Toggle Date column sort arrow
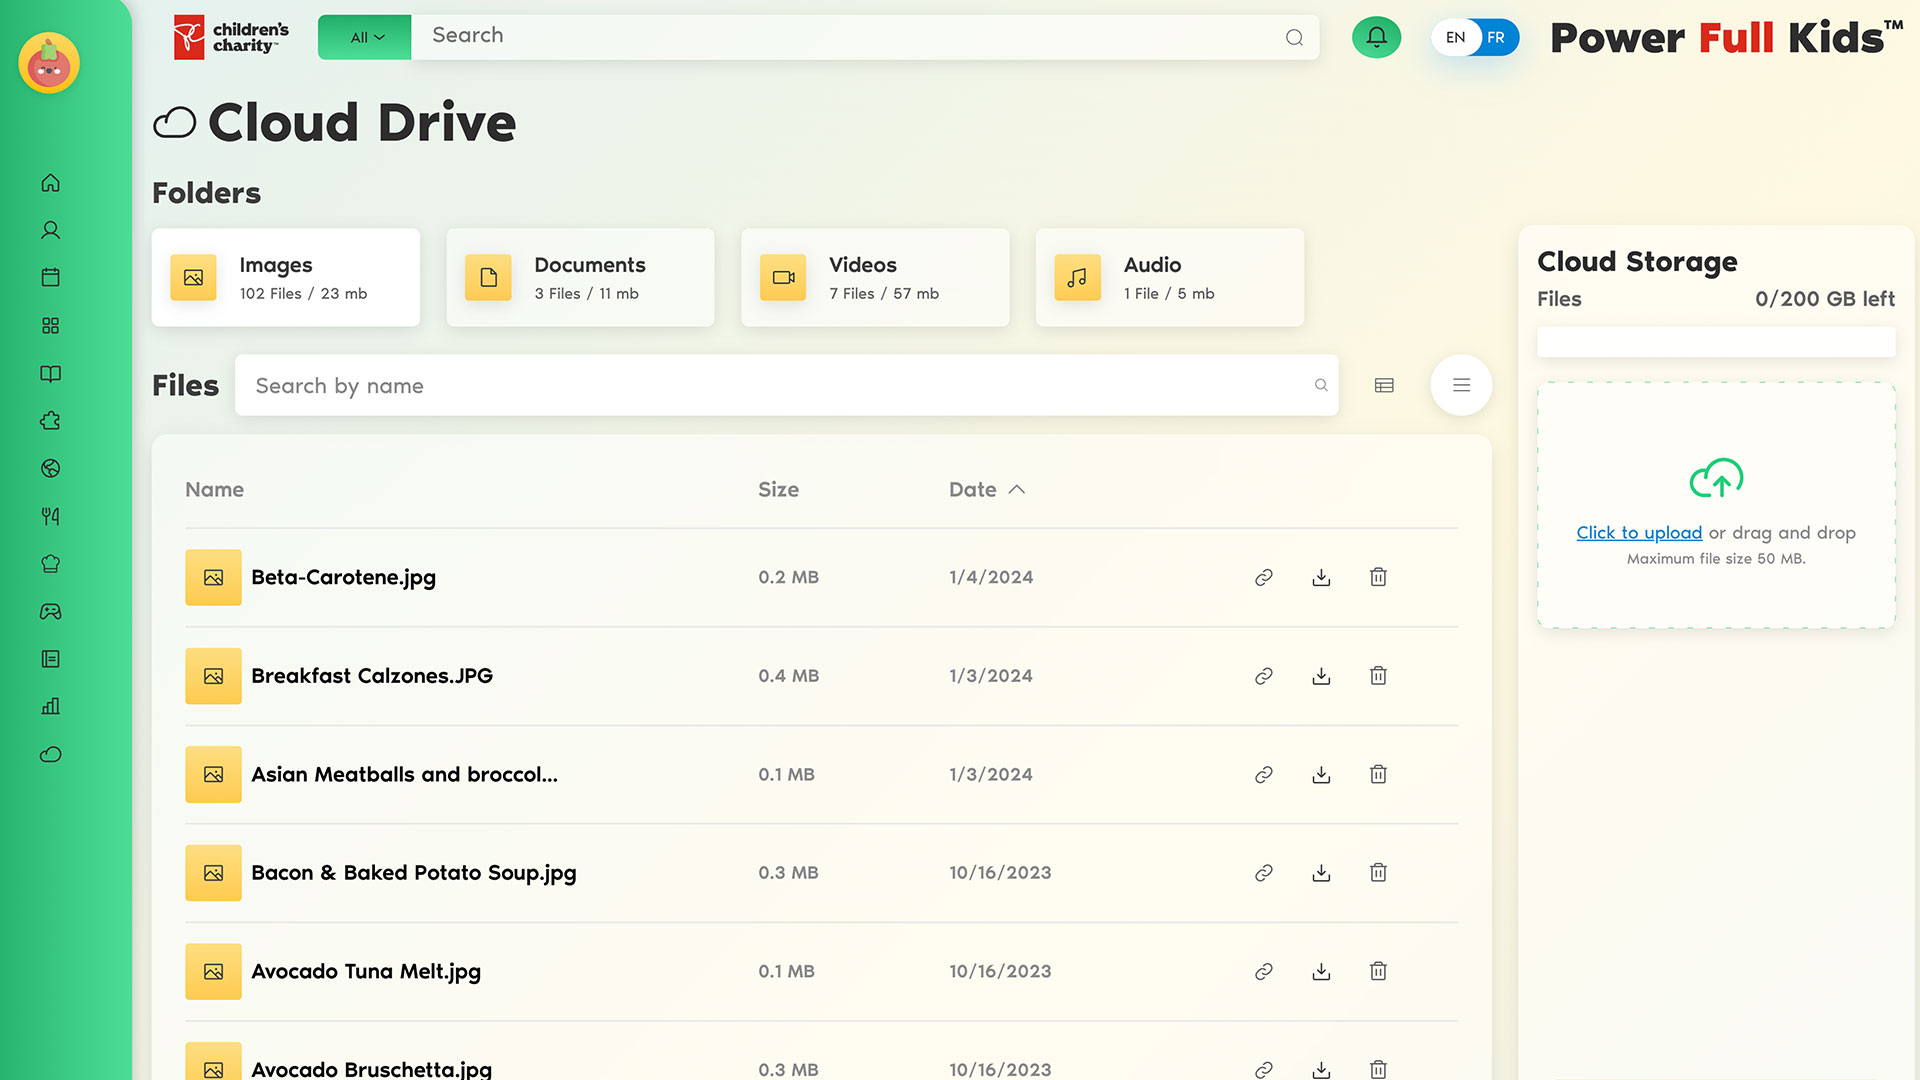 tap(1017, 490)
